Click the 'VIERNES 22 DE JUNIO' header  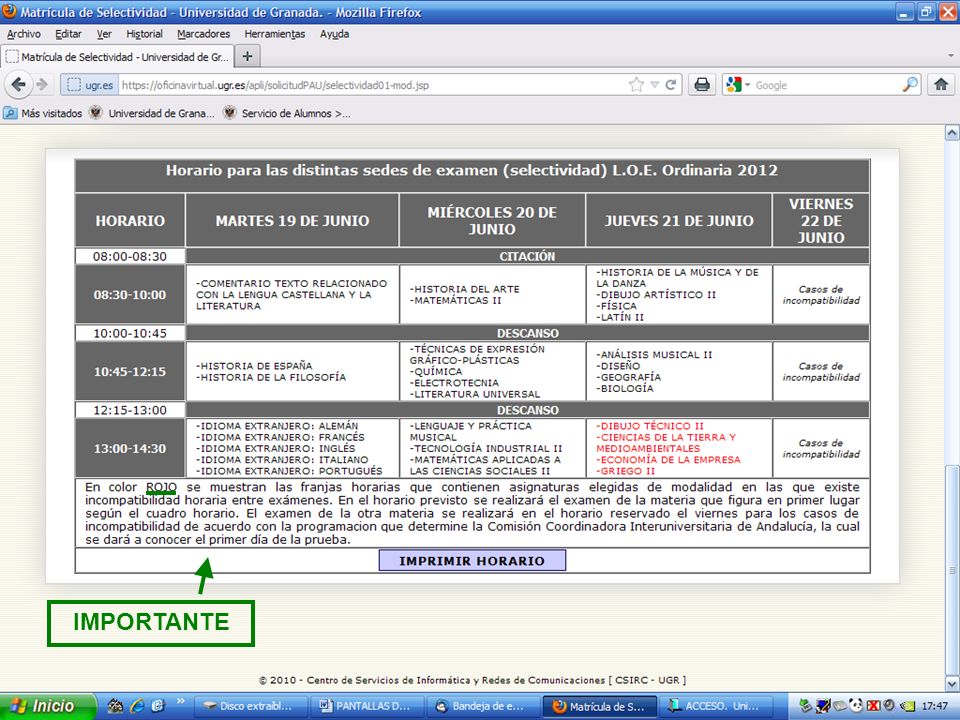(x=821, y=220)
